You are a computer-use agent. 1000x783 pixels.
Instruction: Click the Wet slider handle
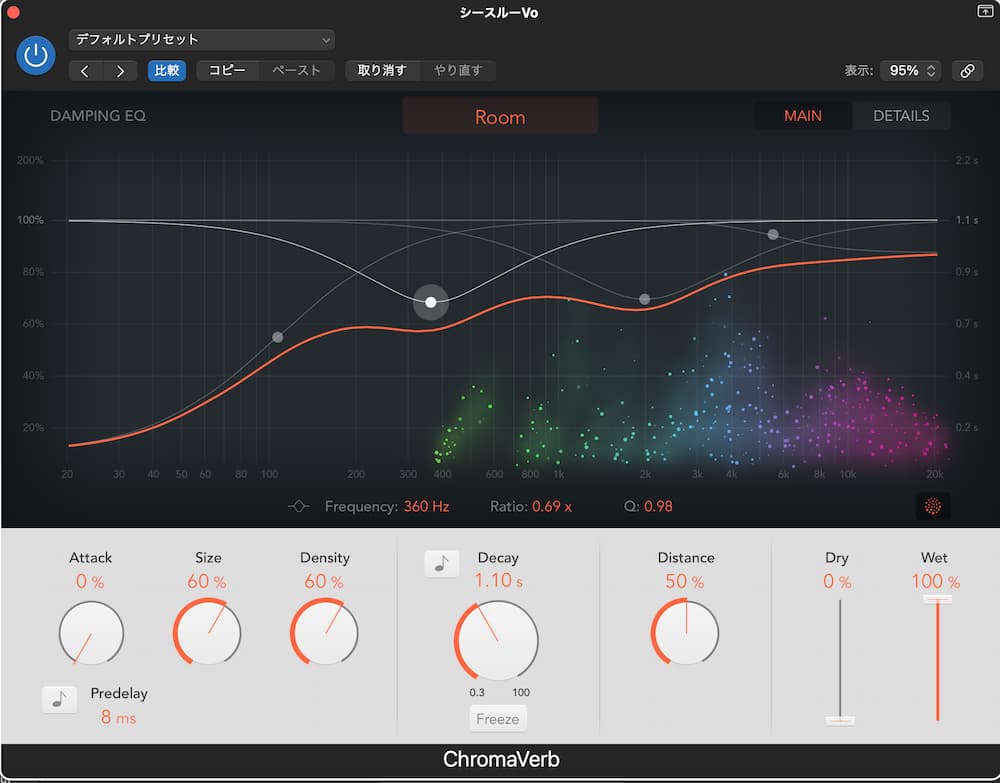938,599
